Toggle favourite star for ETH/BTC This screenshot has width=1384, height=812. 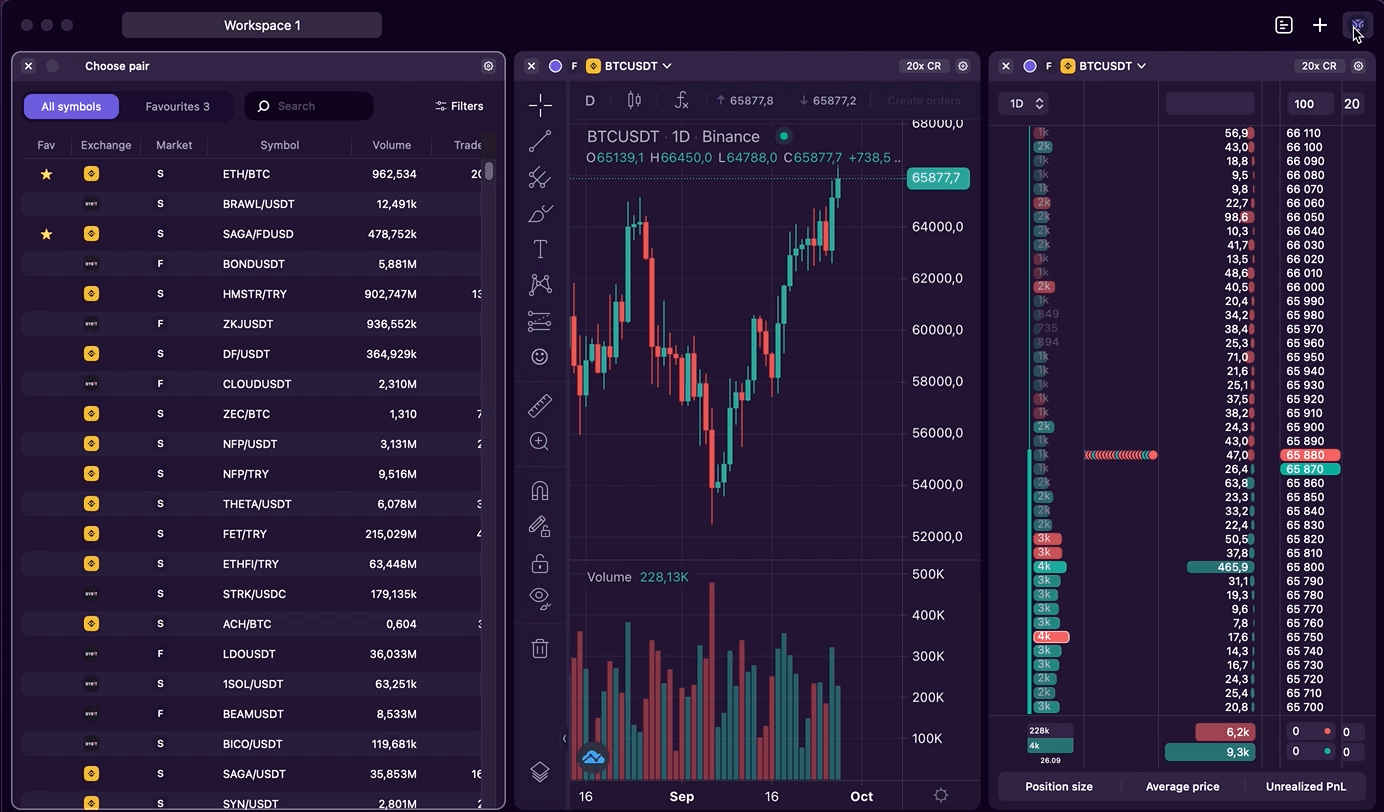point(46,174)
